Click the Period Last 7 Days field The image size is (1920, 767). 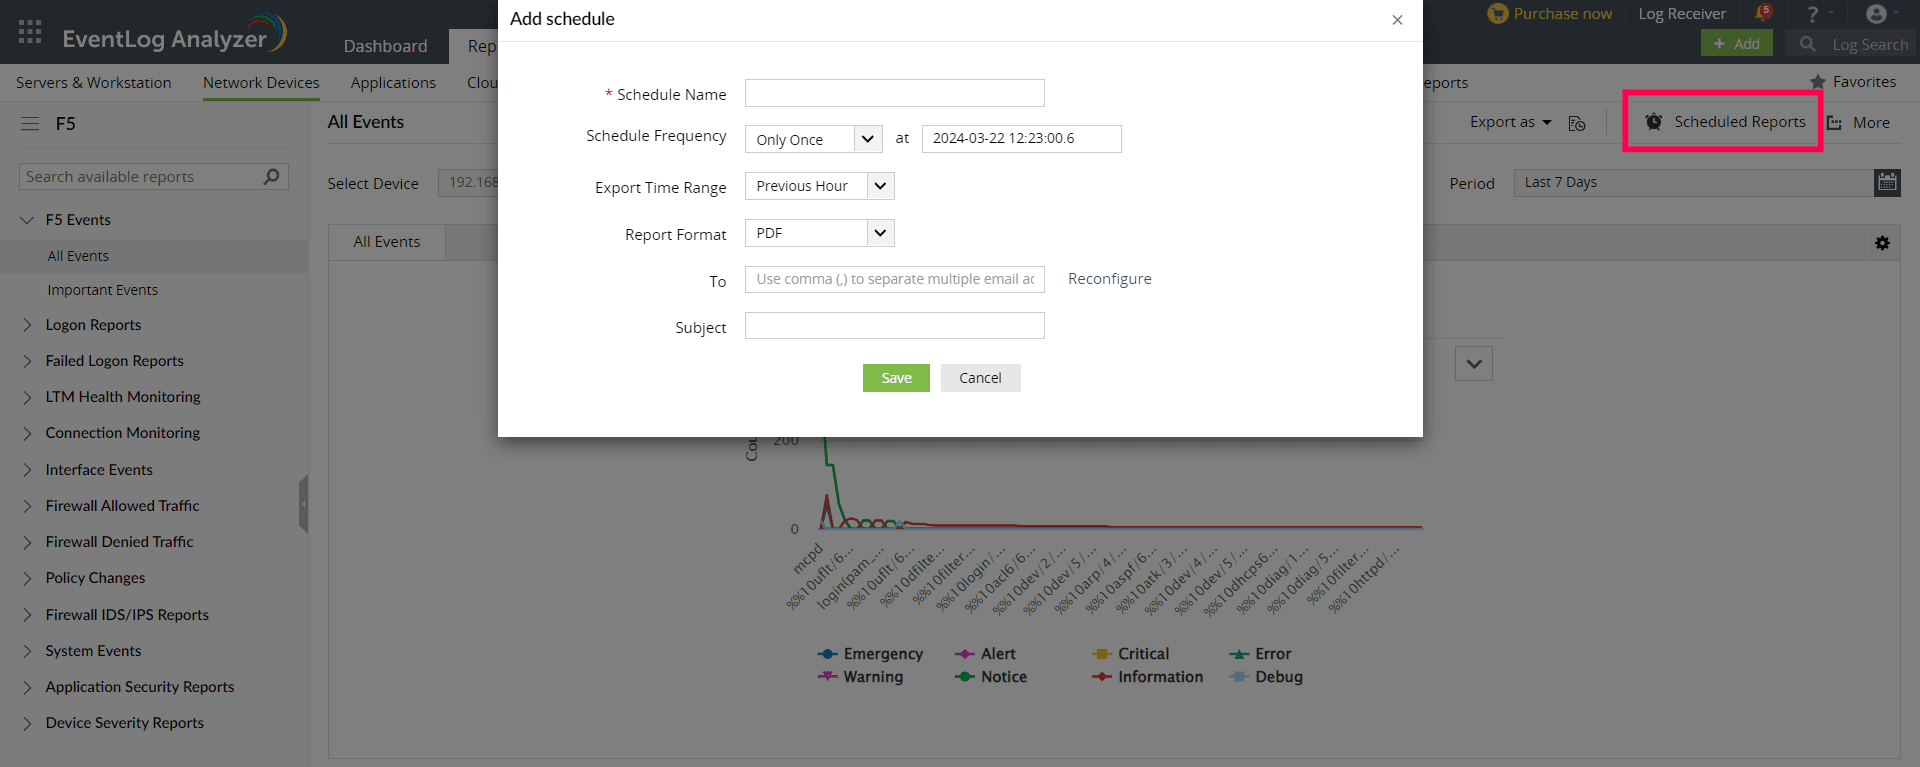[1694, 182]
